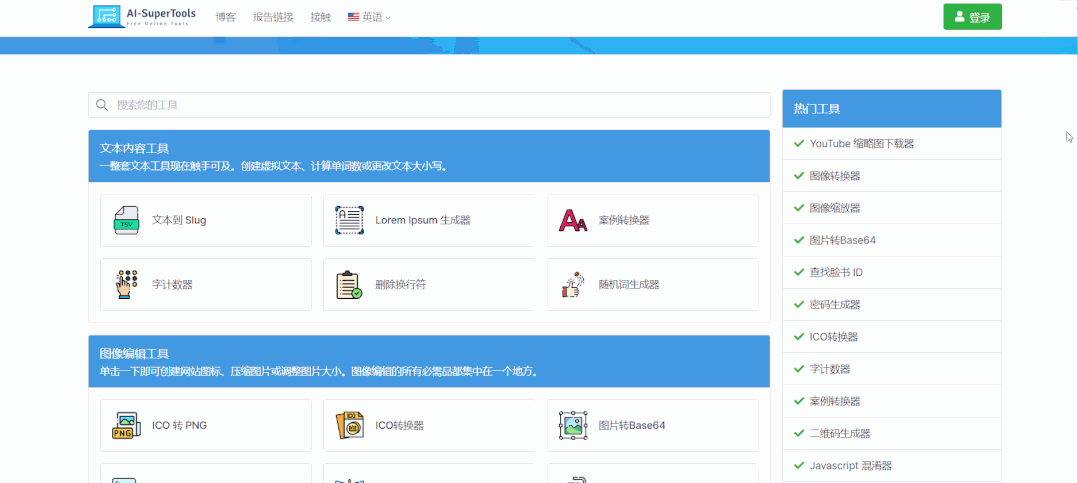The height and width of the screenshot is (483, 1078).
Task: Click the user icon in 登录 button
Action: [959, 17]
